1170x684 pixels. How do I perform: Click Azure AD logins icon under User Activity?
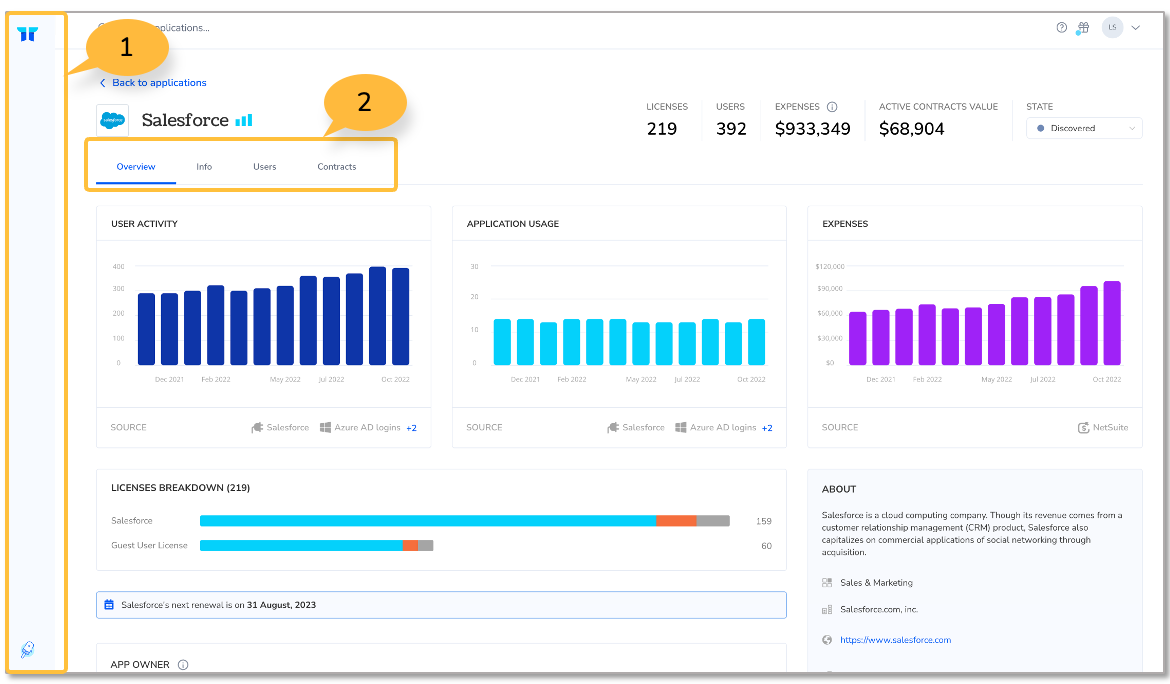click(325, 427)
